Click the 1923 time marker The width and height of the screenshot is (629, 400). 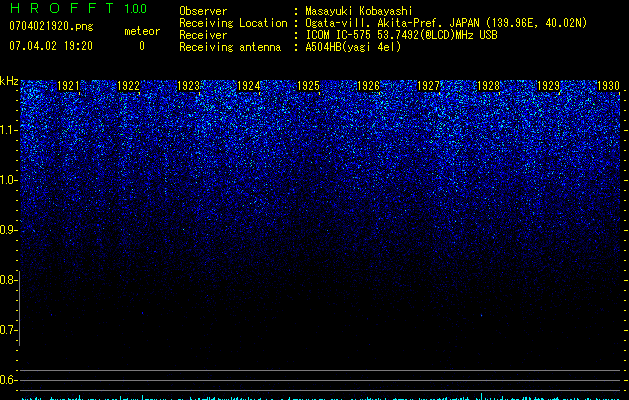pyautogui.click(x=188, y=86)
